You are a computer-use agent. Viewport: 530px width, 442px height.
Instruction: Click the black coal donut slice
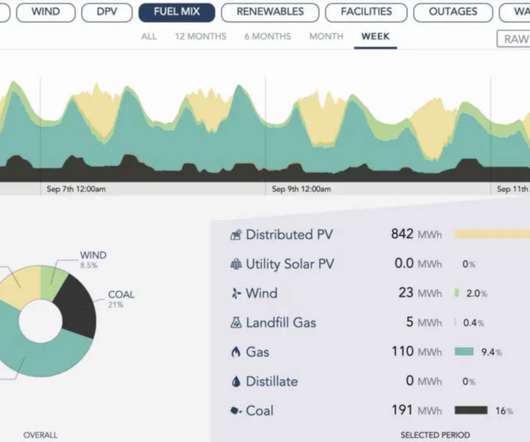click(78, 308)
